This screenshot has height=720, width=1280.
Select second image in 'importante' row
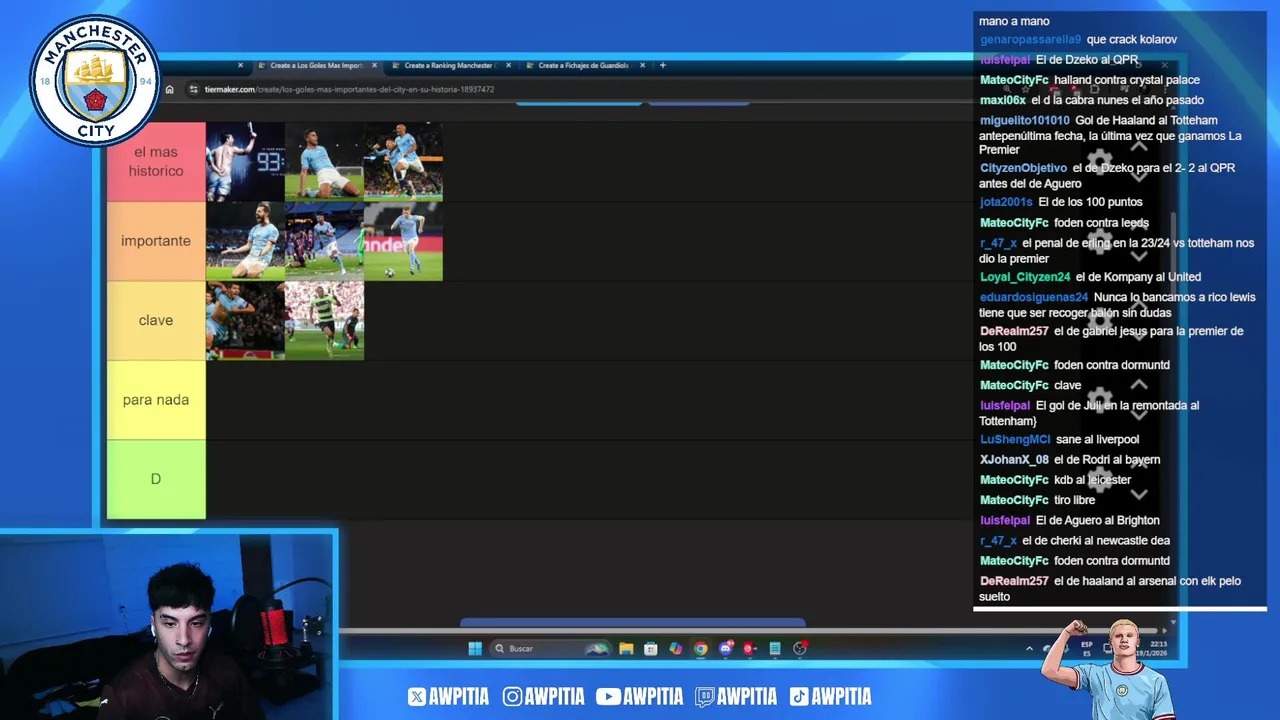tap(324, 241)
